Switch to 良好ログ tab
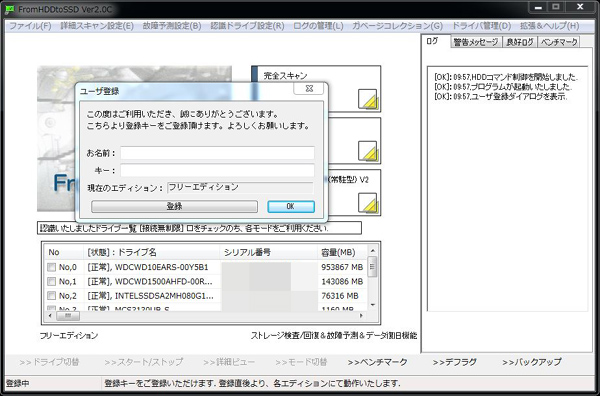Viewport: 600px width, 396px height. pos(520,42)
